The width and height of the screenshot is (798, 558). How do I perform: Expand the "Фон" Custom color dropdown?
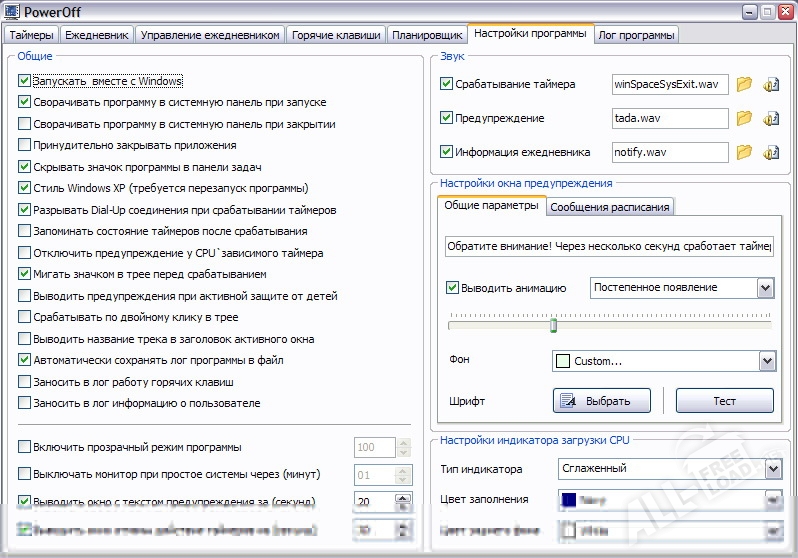[x=767, y=360]
